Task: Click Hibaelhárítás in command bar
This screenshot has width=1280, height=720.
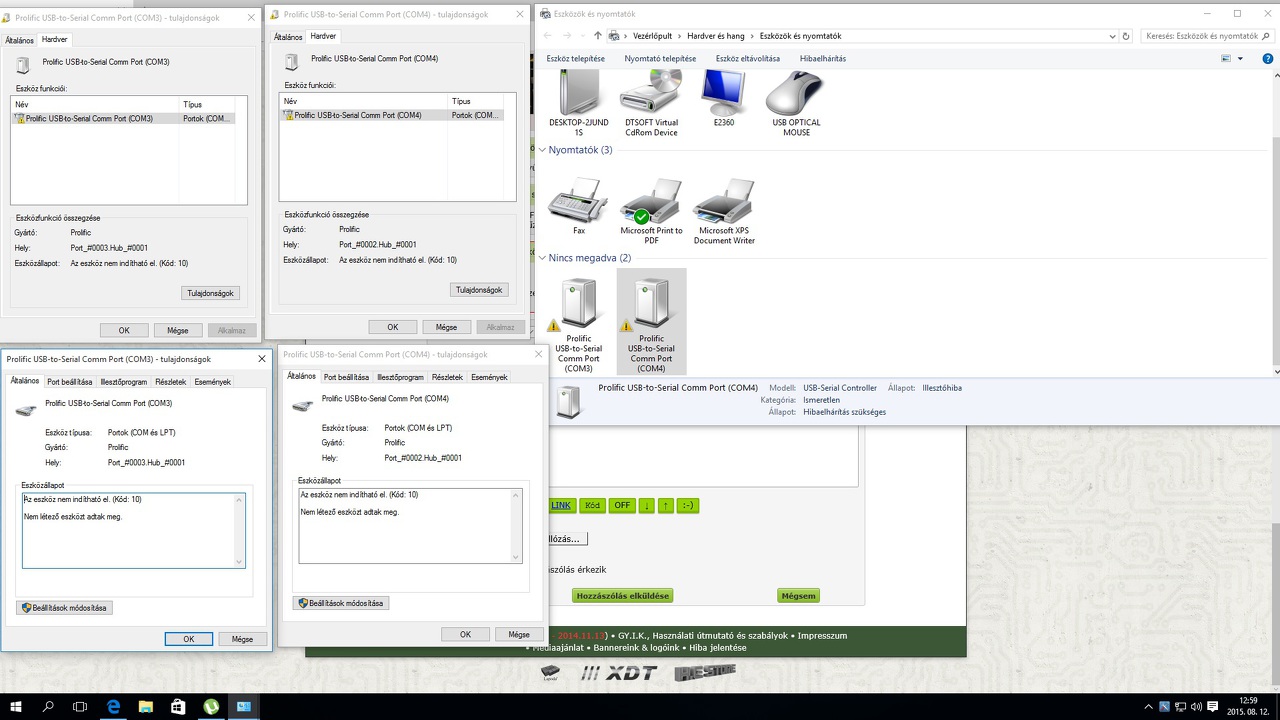Action: (x=823, y=59)
